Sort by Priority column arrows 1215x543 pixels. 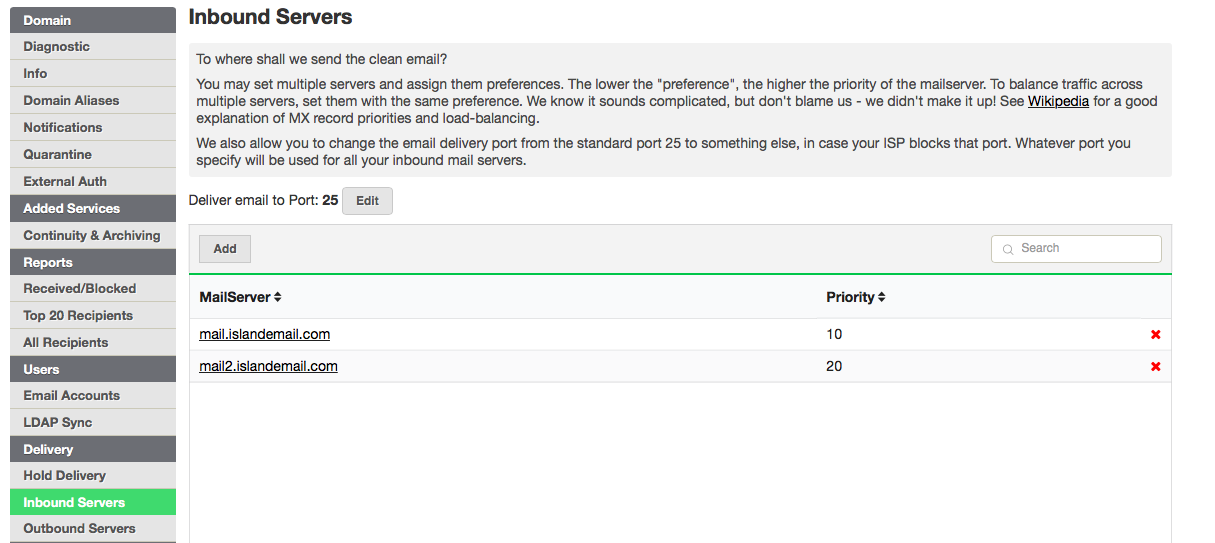882,297
